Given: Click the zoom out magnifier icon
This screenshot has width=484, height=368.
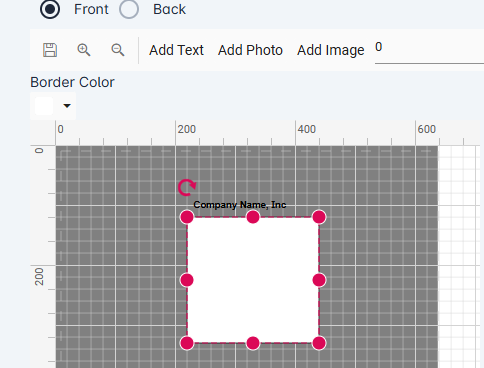Looking at the screenshot, I should (x=118, y=50).
